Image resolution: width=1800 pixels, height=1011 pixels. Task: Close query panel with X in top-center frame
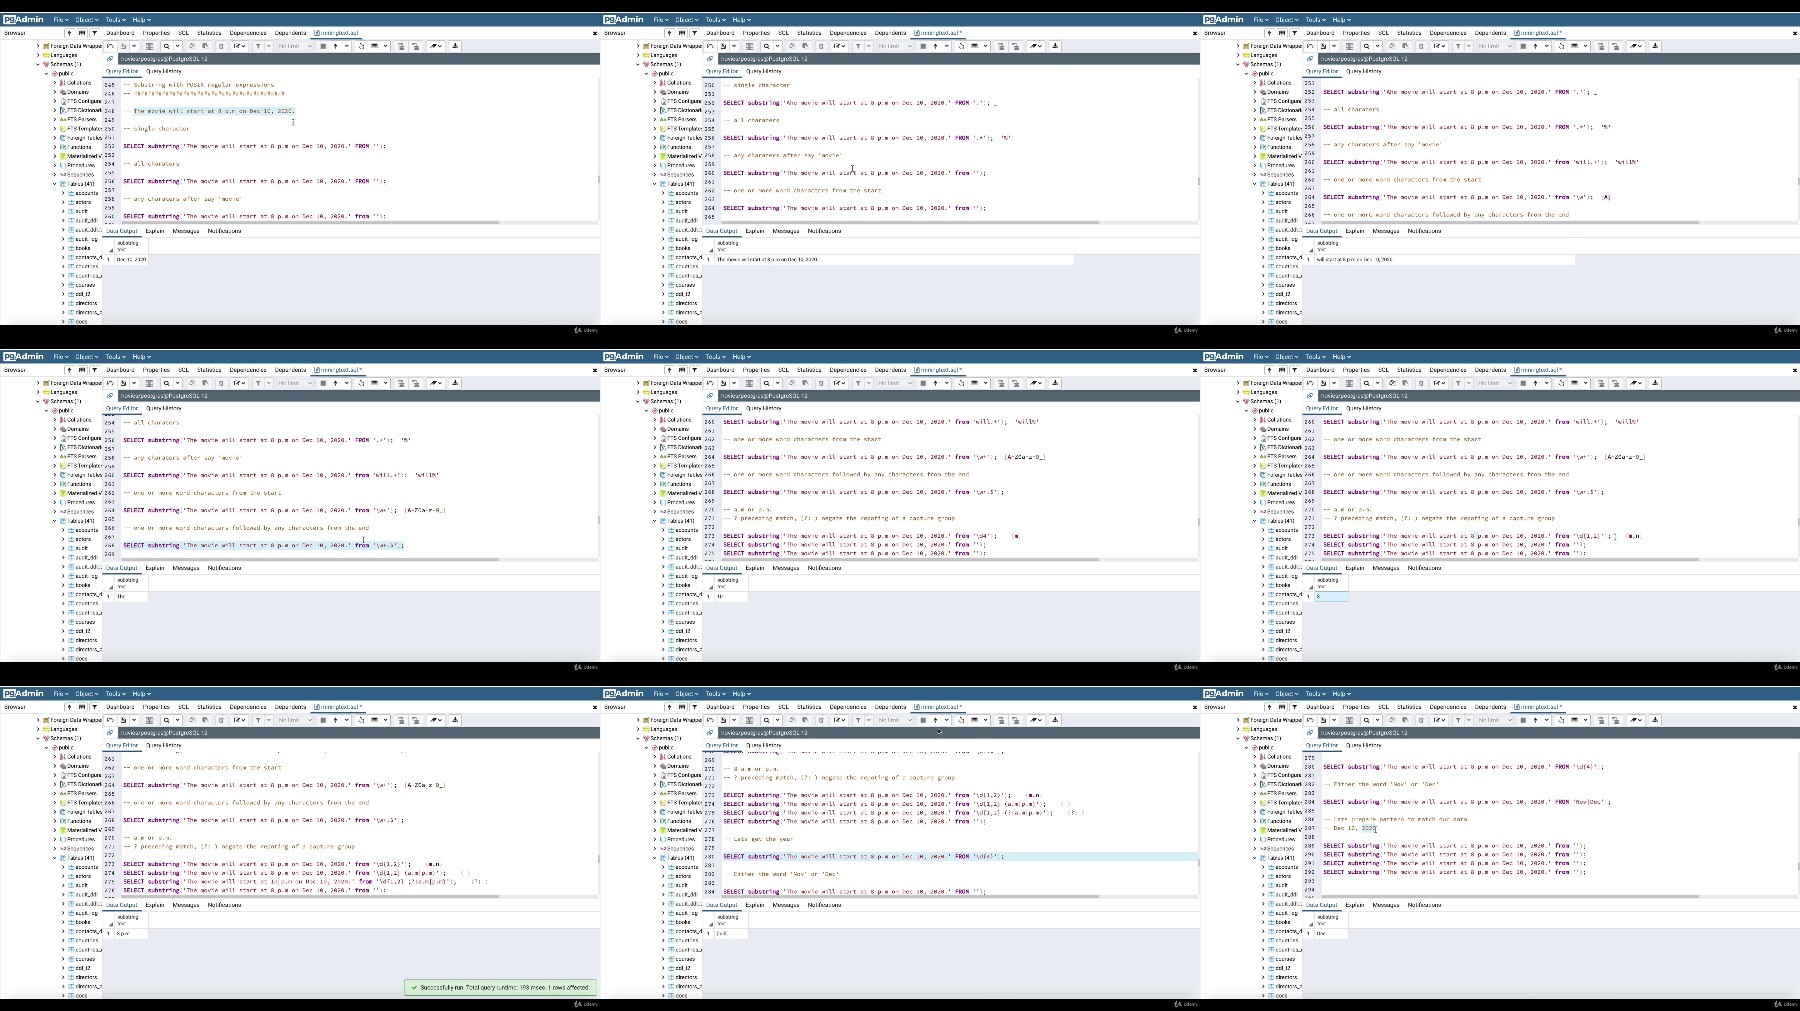pyautogui.click(x=1194, y=33)
